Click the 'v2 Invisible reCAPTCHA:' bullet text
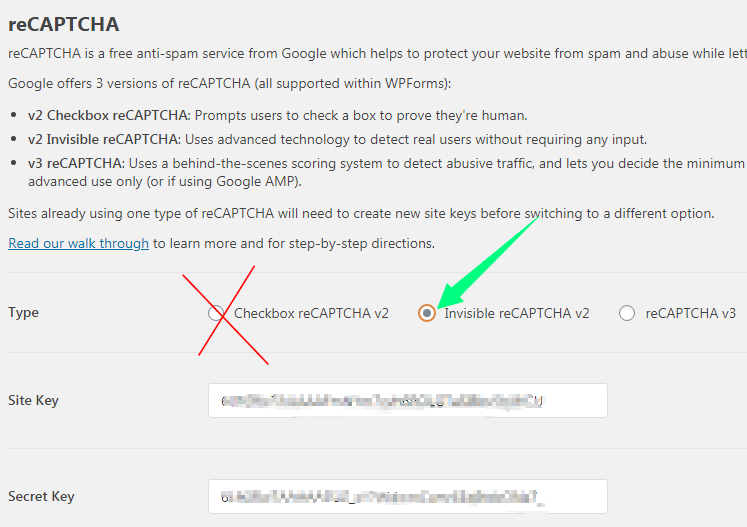The width and height of the screenshot is (747, 527). (x=104, y=139)
